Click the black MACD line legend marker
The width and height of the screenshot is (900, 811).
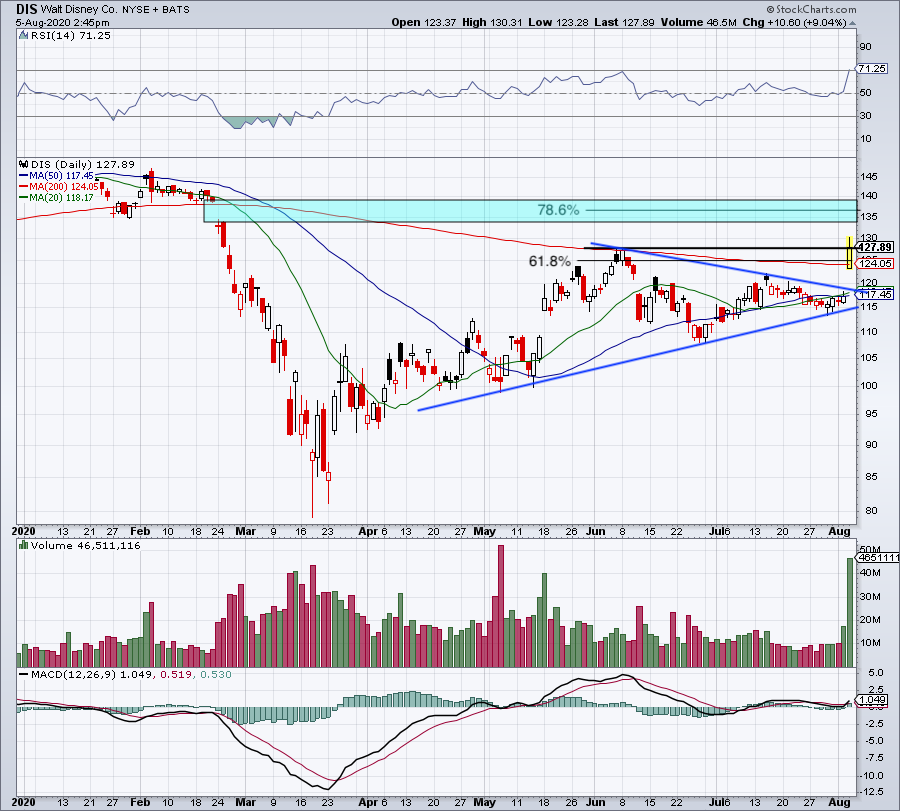23,674
